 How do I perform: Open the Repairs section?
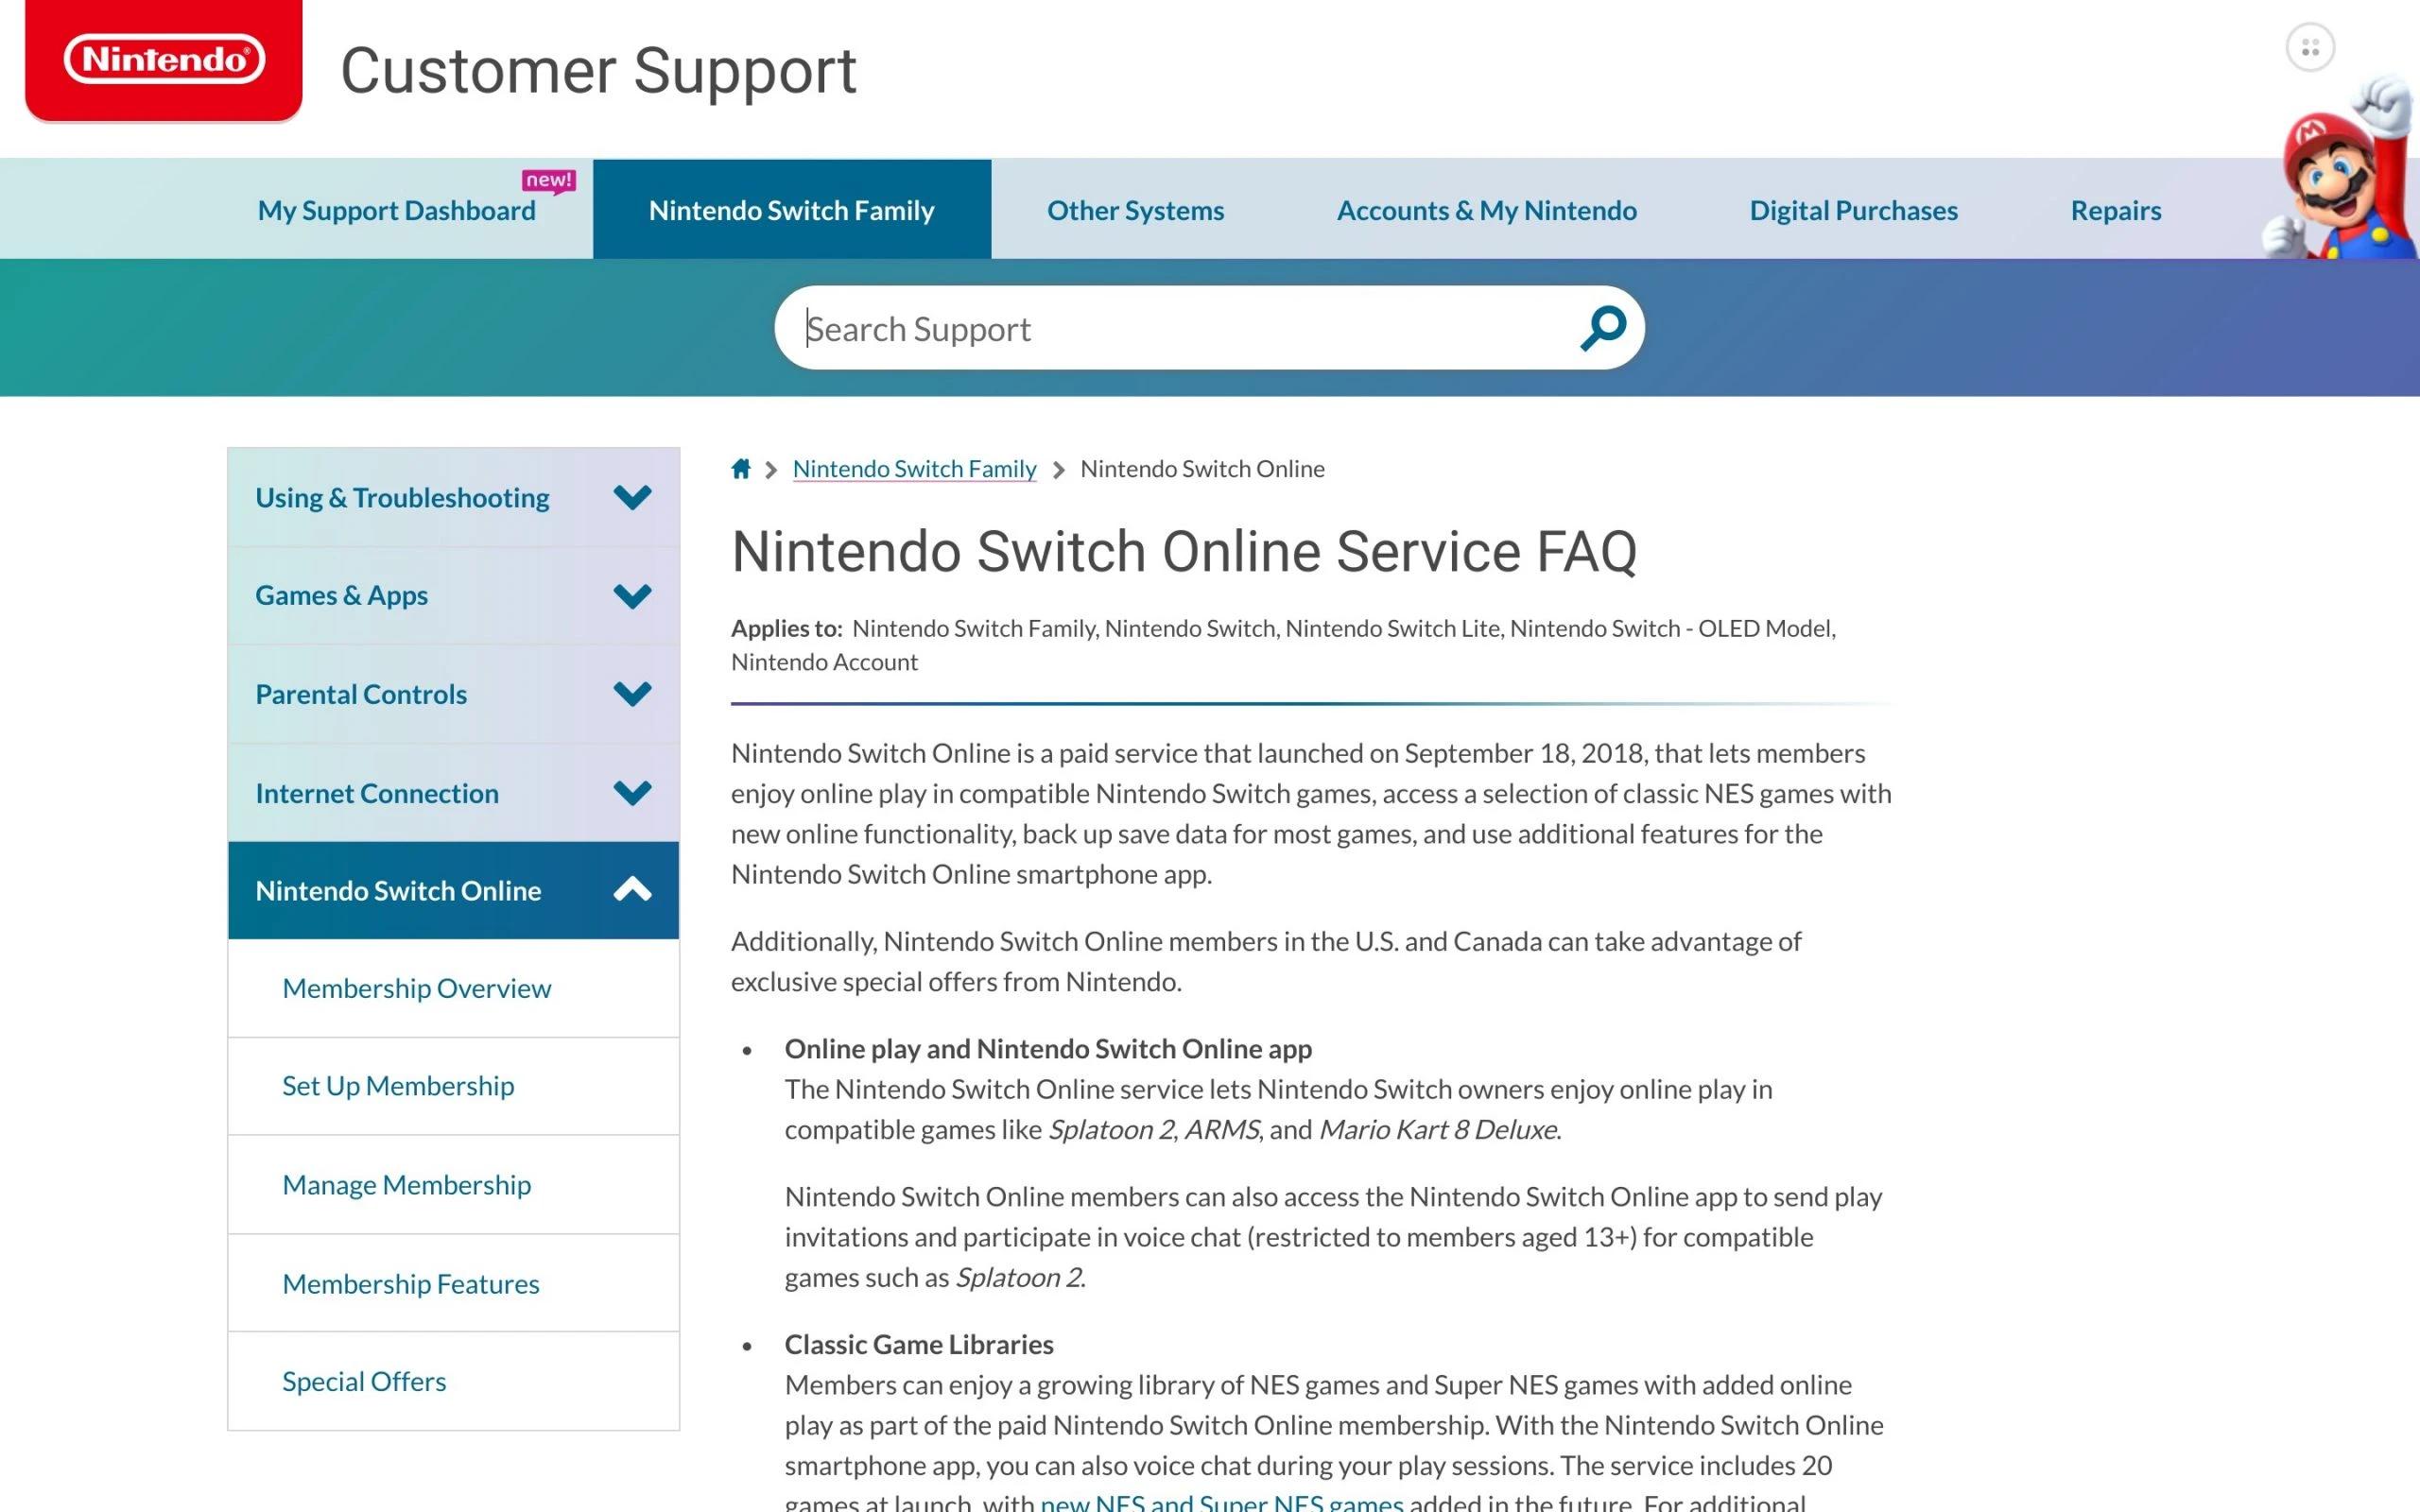[2115, 210]
